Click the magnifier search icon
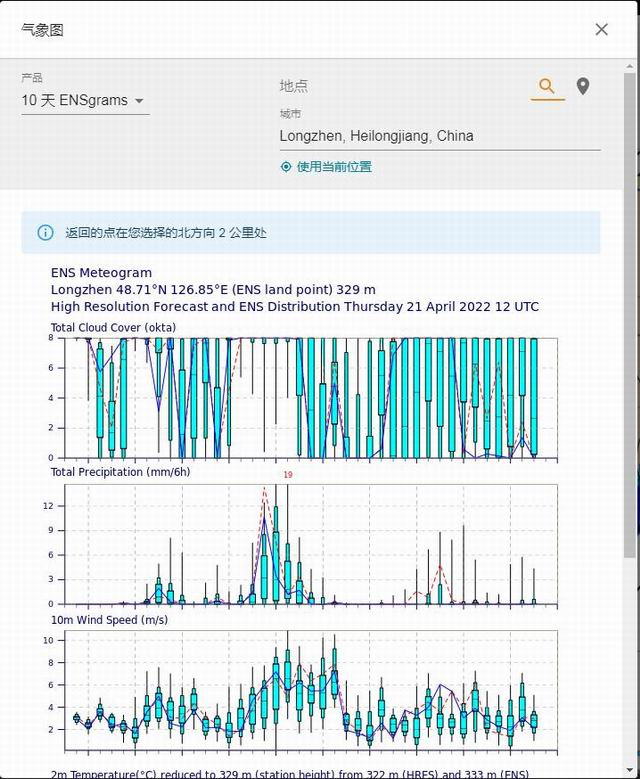 [547, 87]
